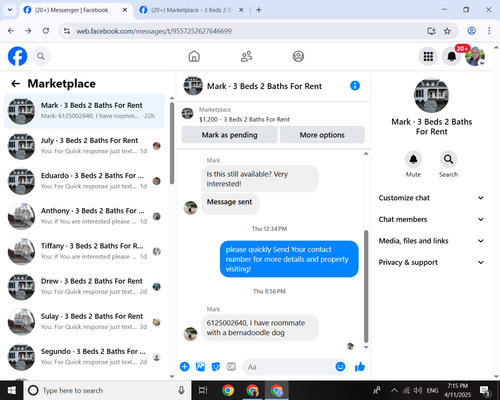Image resolution: width=500 pixels, height=400 pixels.
Task: Open Chrome profile icon in toolbar
Action: tap(471, 31)
